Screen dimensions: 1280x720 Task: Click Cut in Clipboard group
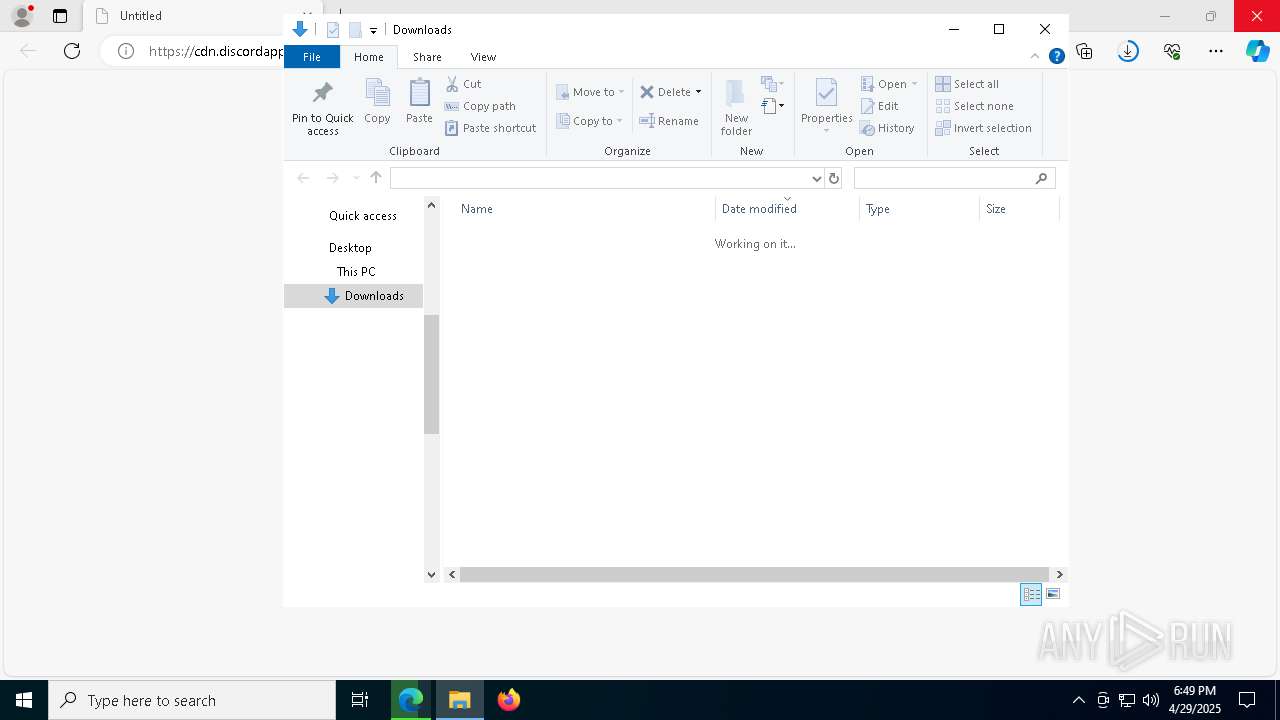463,84
